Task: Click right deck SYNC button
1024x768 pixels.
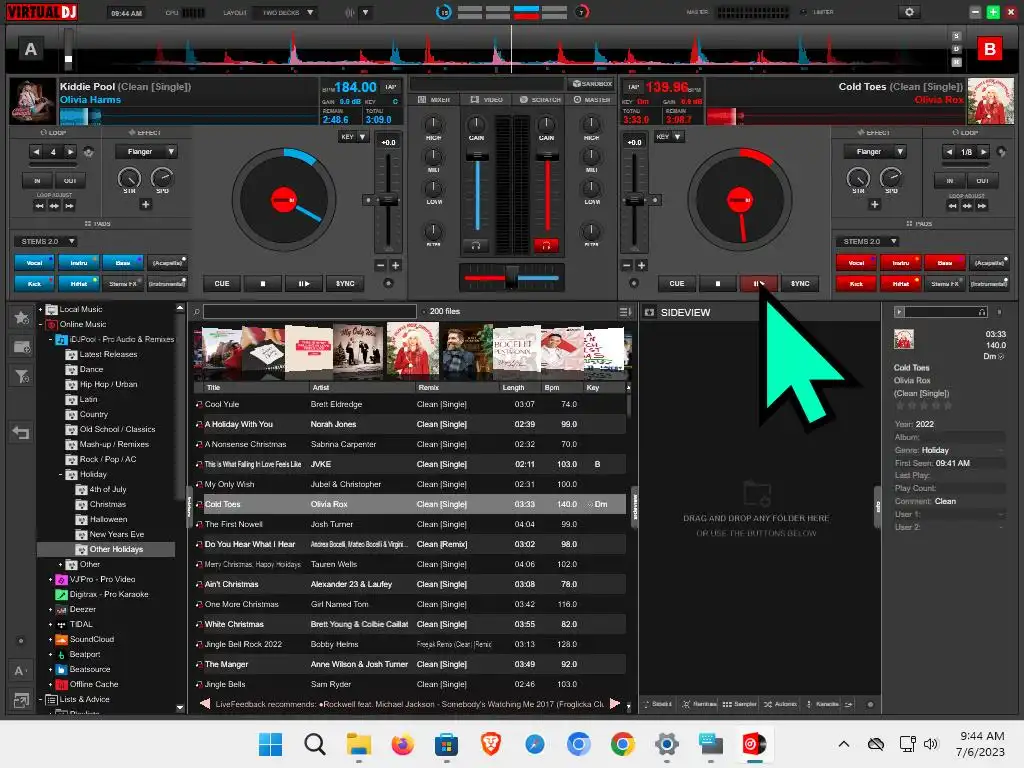Action: point(800,283)
